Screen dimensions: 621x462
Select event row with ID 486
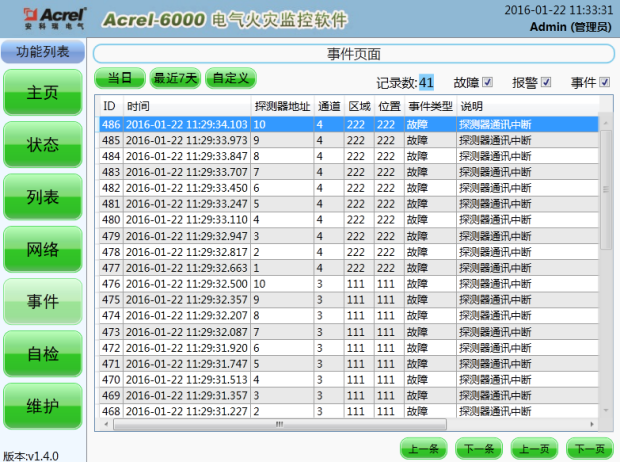click(300, 125)
